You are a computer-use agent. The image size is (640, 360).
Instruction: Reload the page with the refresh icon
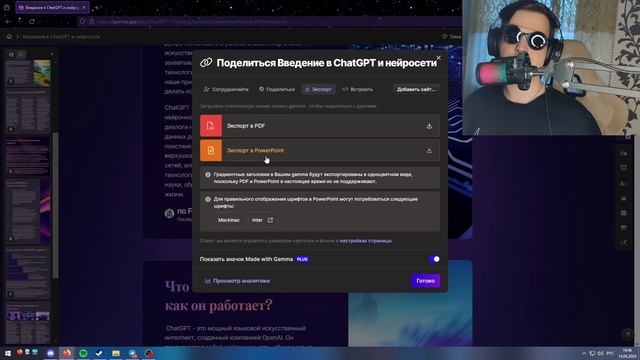(x=32, y=22)
